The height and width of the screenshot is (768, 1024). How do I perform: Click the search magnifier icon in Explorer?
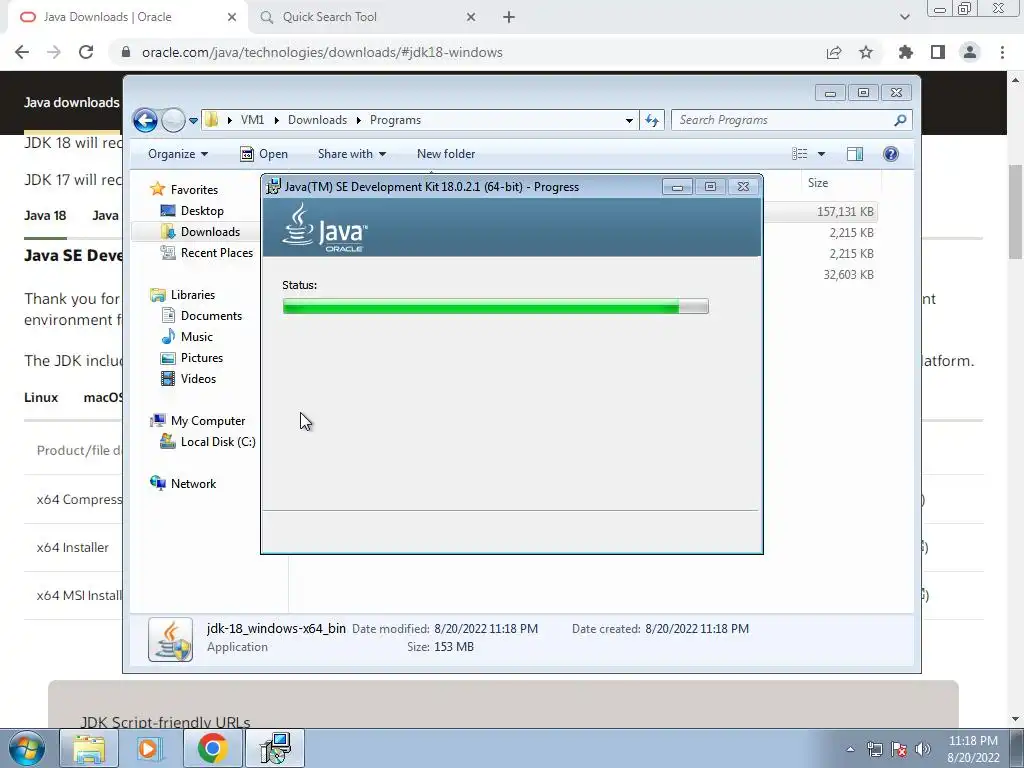[901, 120]
